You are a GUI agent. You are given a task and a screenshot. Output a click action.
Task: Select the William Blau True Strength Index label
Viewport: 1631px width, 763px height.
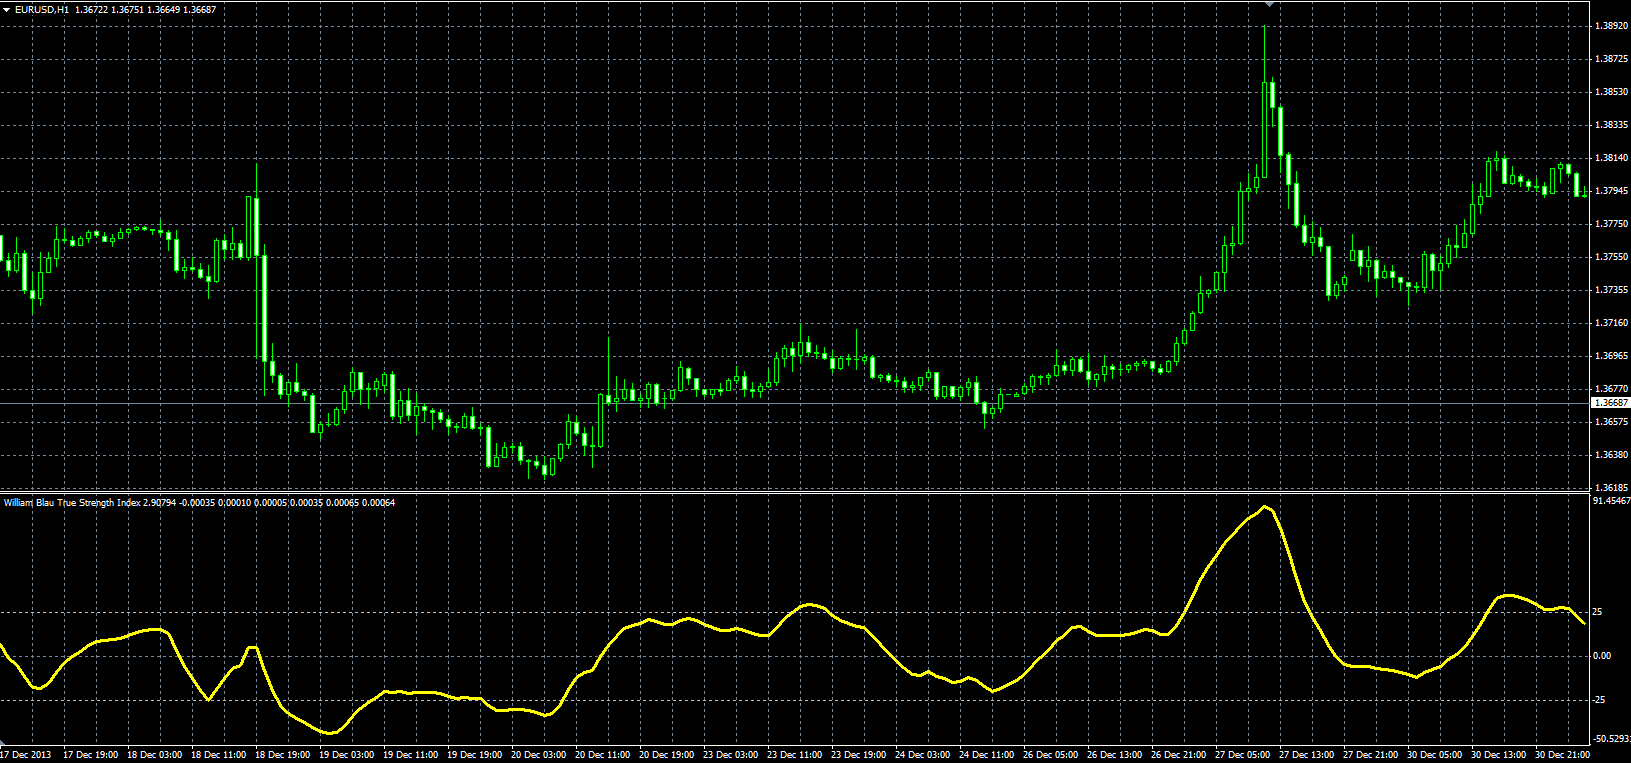pos(72,502)
